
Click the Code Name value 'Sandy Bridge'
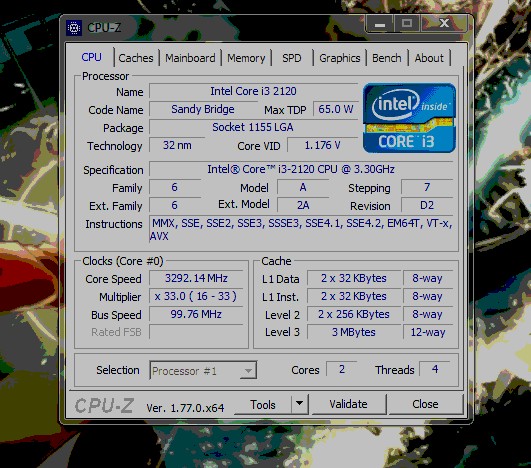click(x=203, y=109)
